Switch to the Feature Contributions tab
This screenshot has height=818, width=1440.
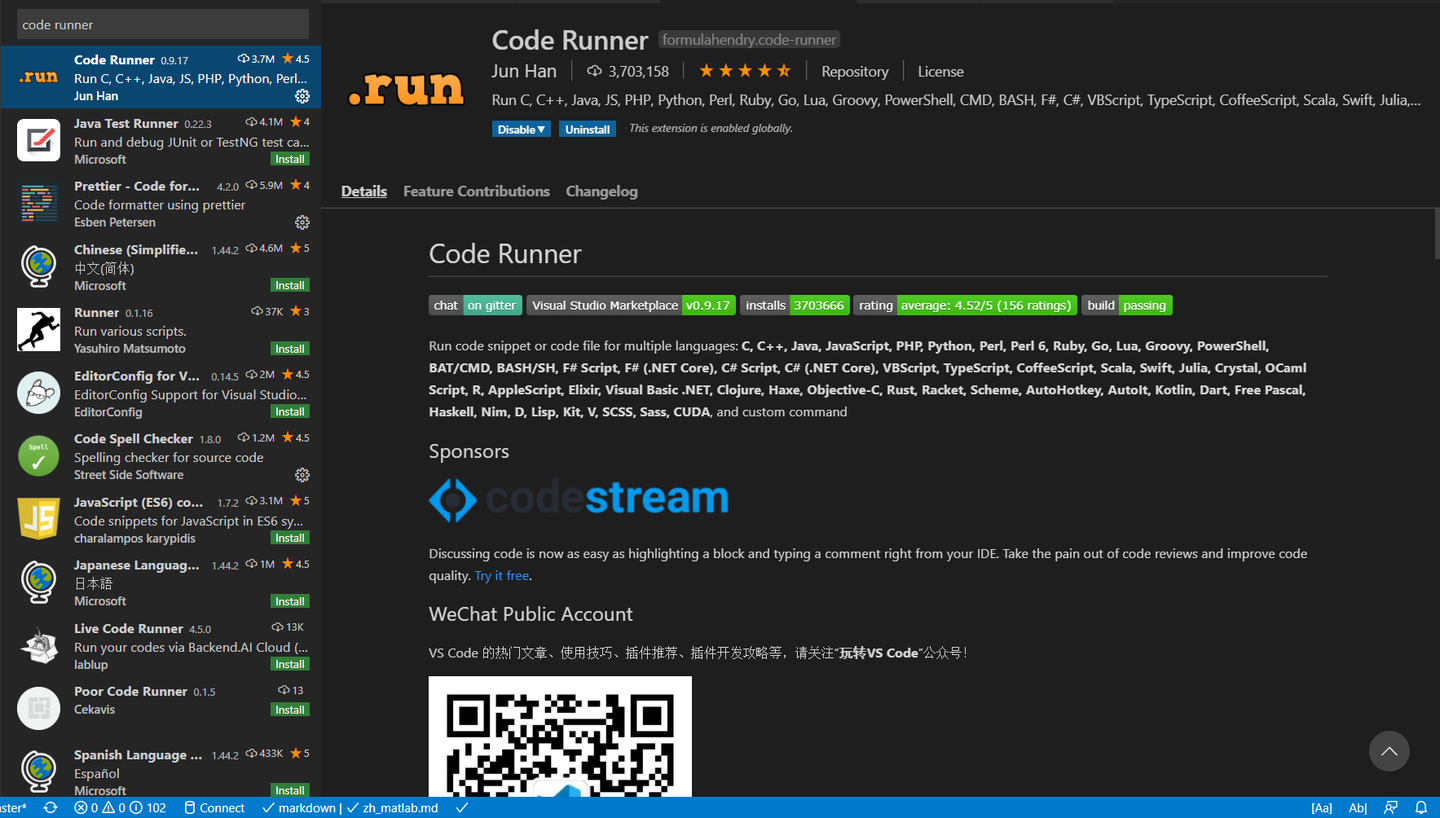(x=476, y=191)
